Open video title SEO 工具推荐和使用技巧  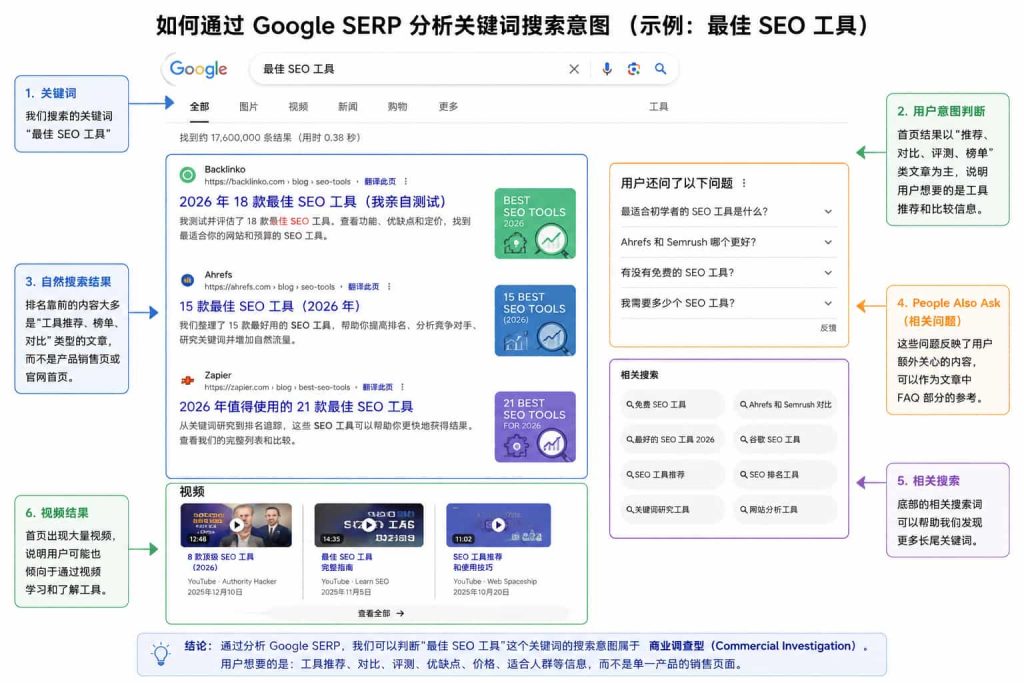click(477, 562)
